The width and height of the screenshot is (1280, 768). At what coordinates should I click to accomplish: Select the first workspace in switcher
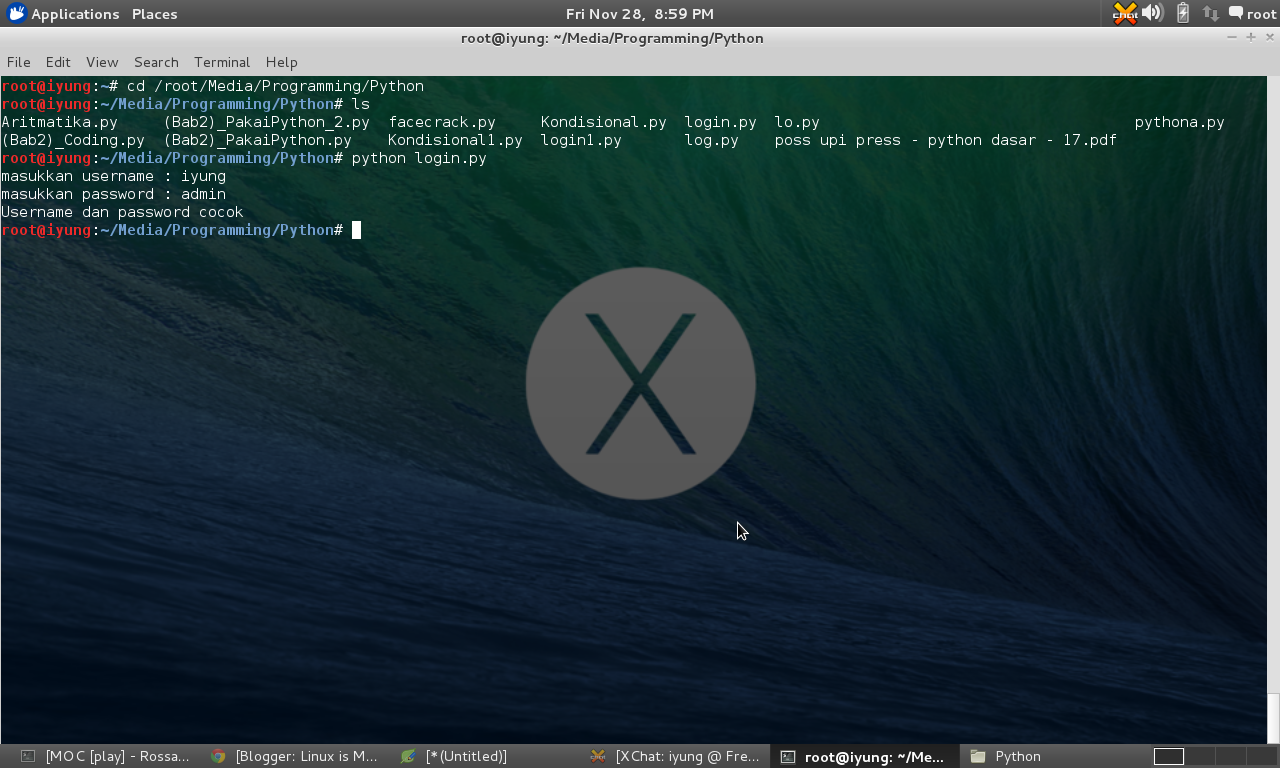tap(1169, 756)
